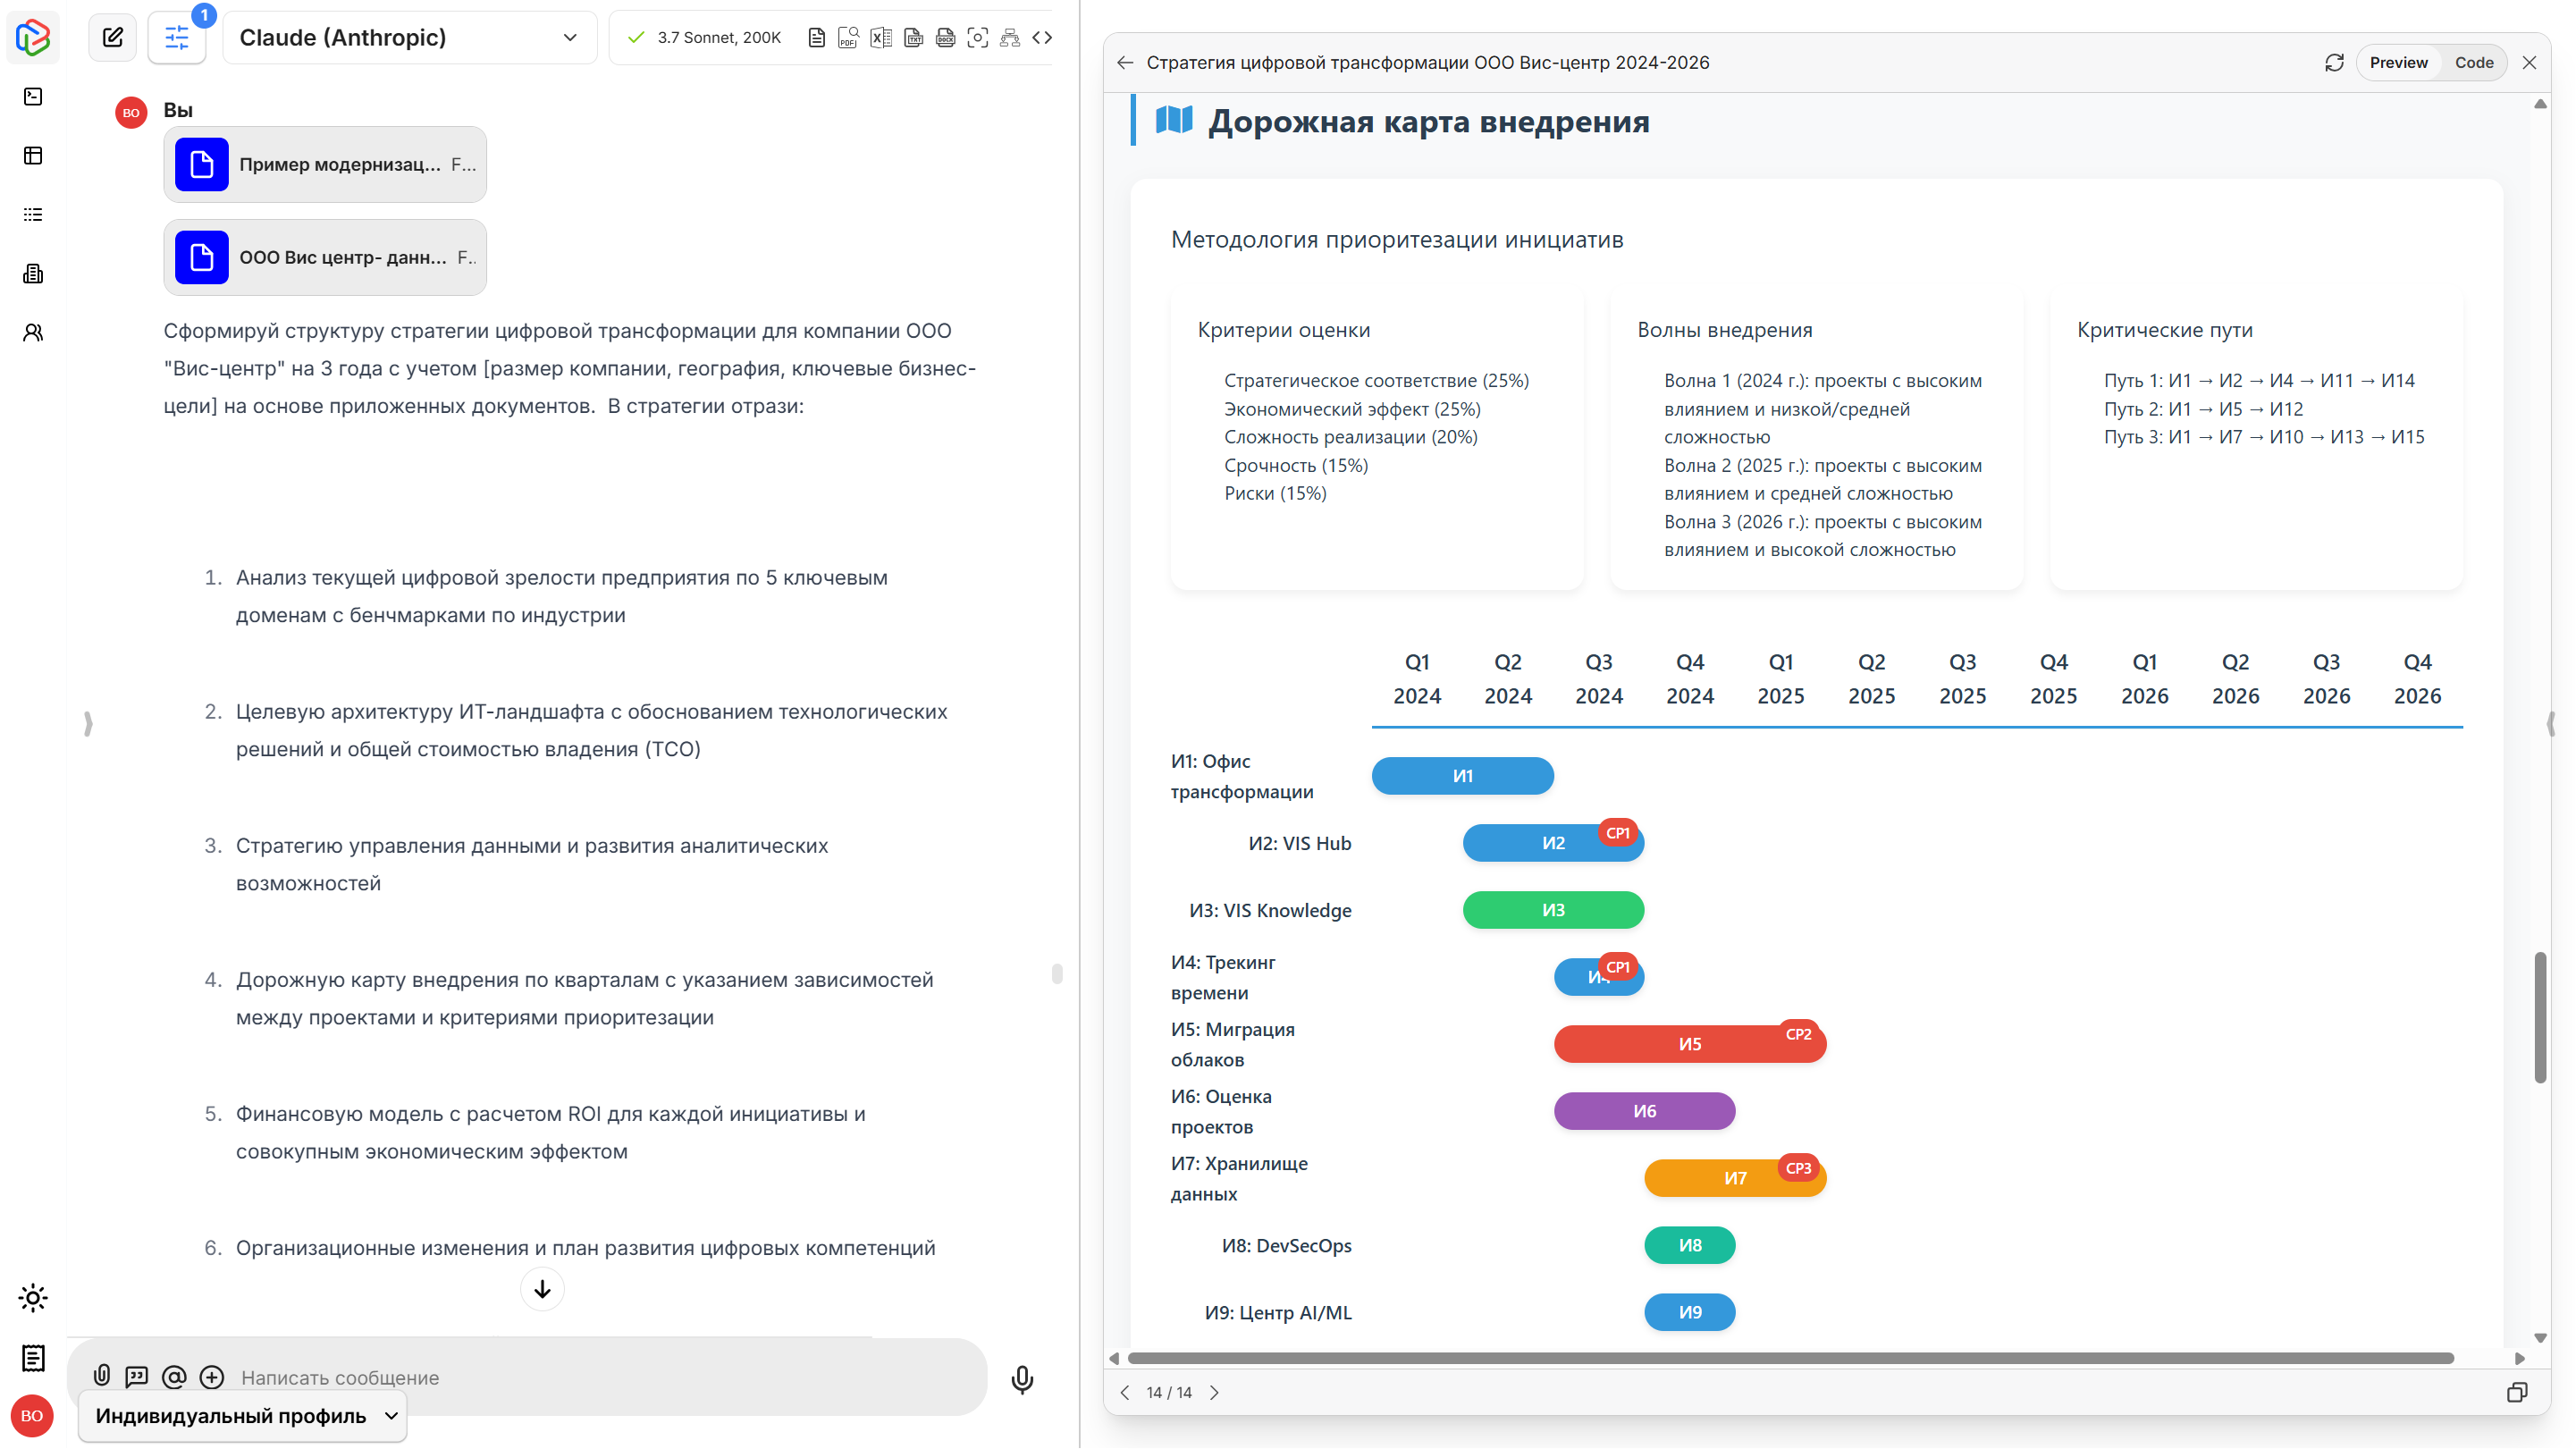Jump to latest message with down arrow
The width and height of the screenshot is (2576, 1449).
click(x=542, y=1289)
